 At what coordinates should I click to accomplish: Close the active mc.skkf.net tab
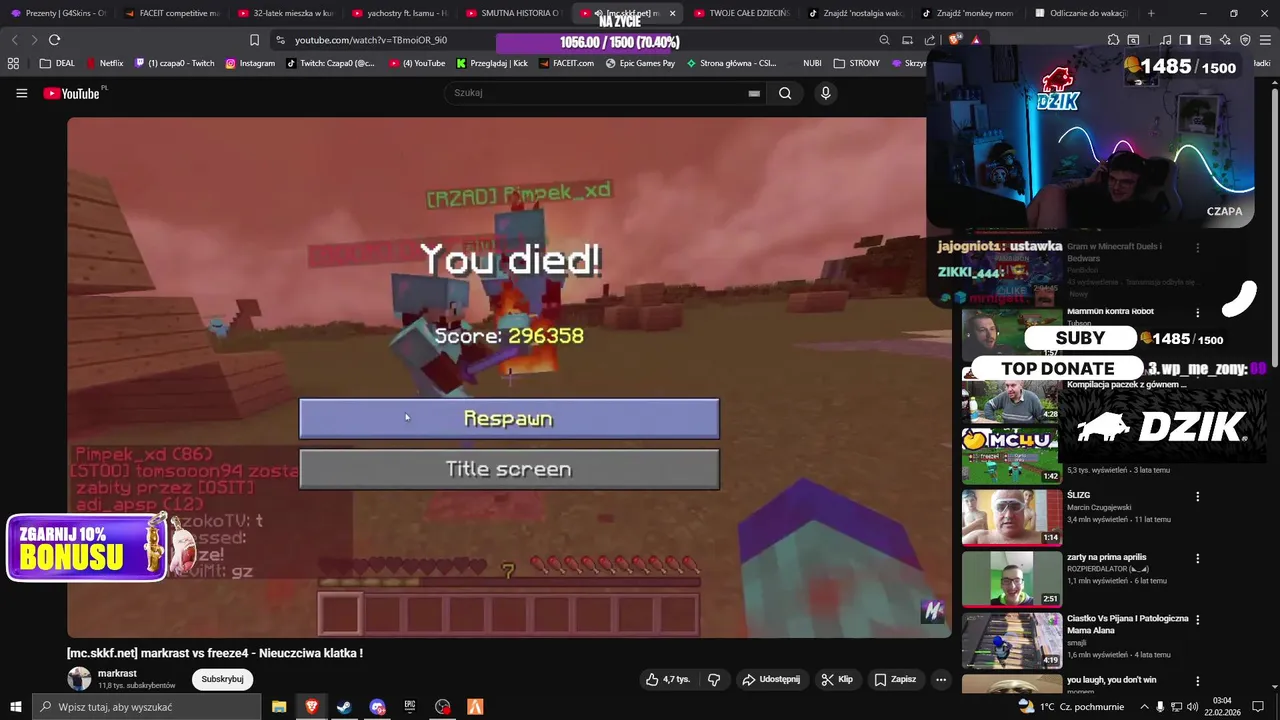tap(672, 13)
